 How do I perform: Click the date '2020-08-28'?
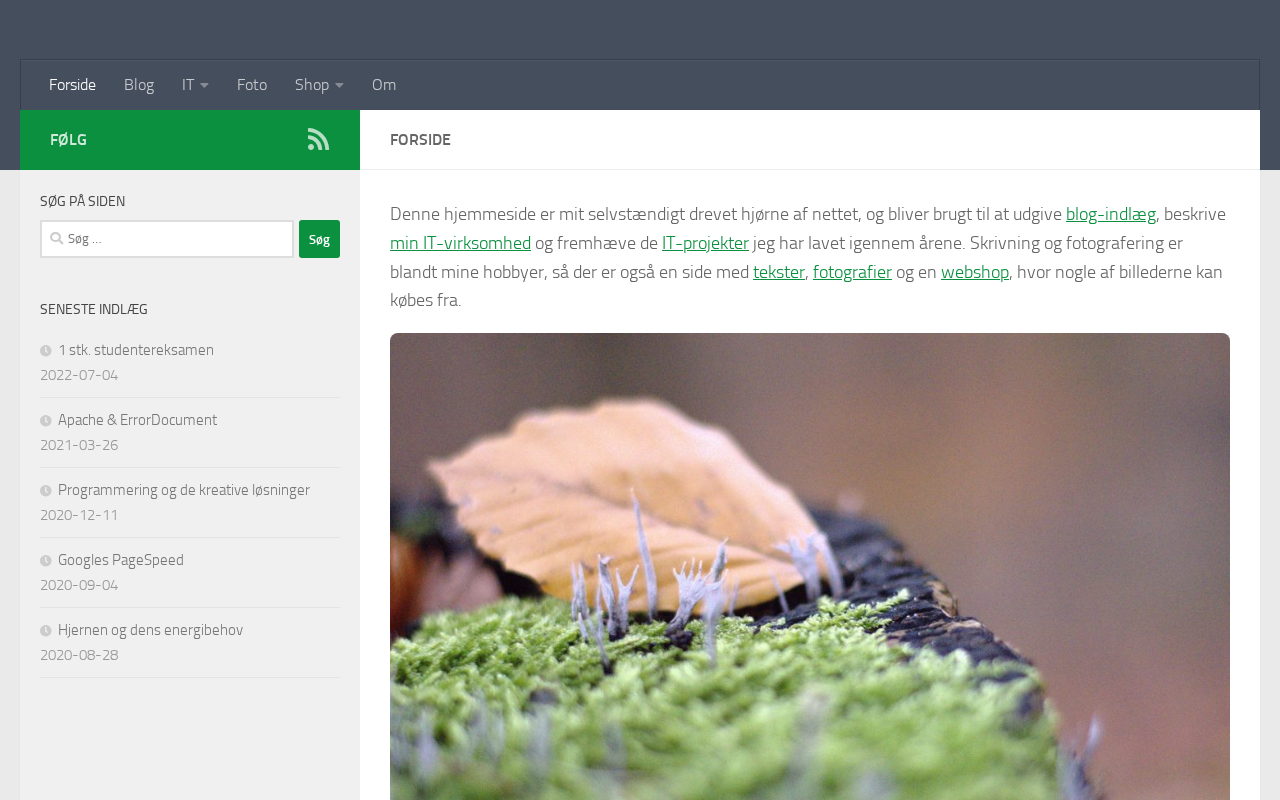(79, 655)
